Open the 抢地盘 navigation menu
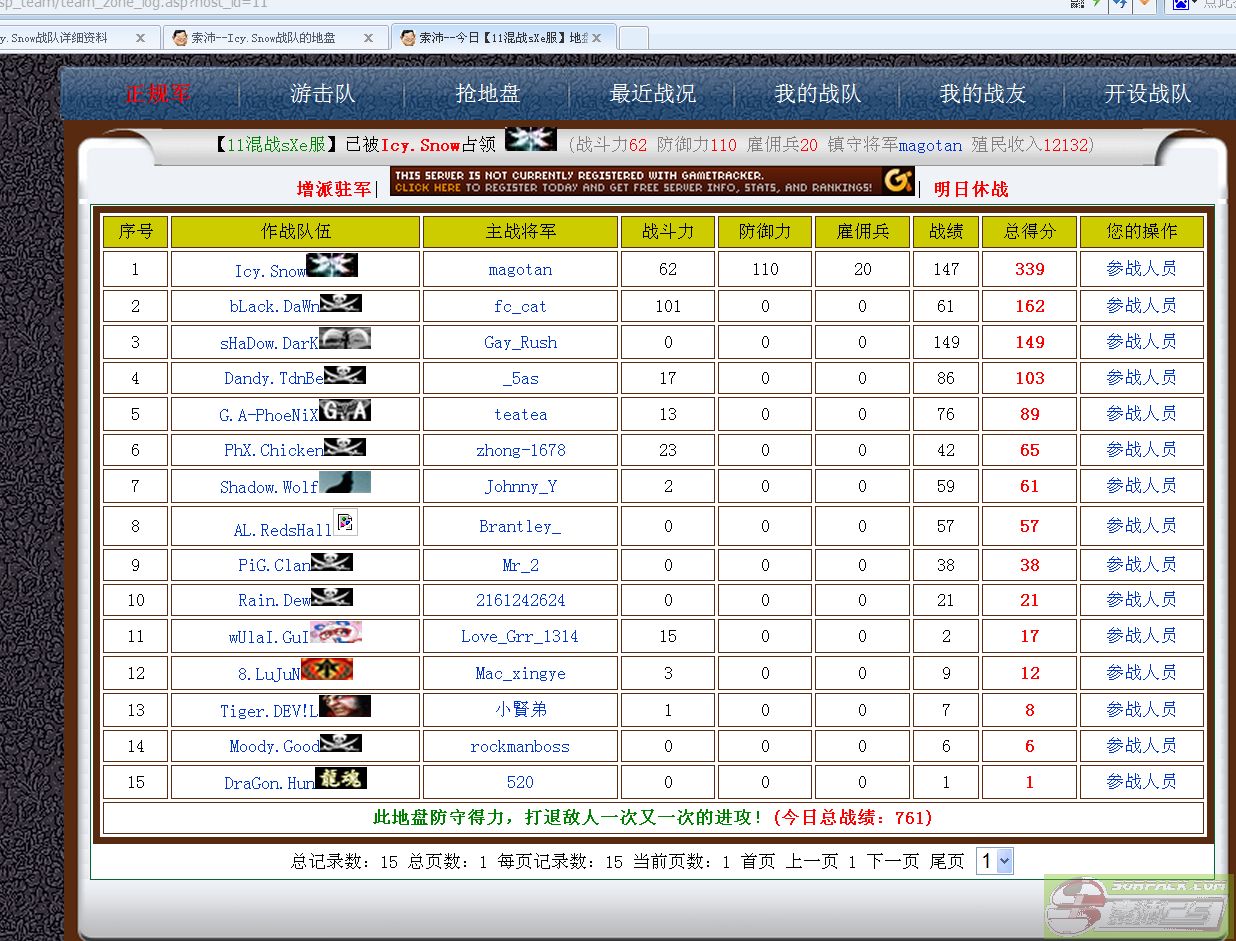 488,94
